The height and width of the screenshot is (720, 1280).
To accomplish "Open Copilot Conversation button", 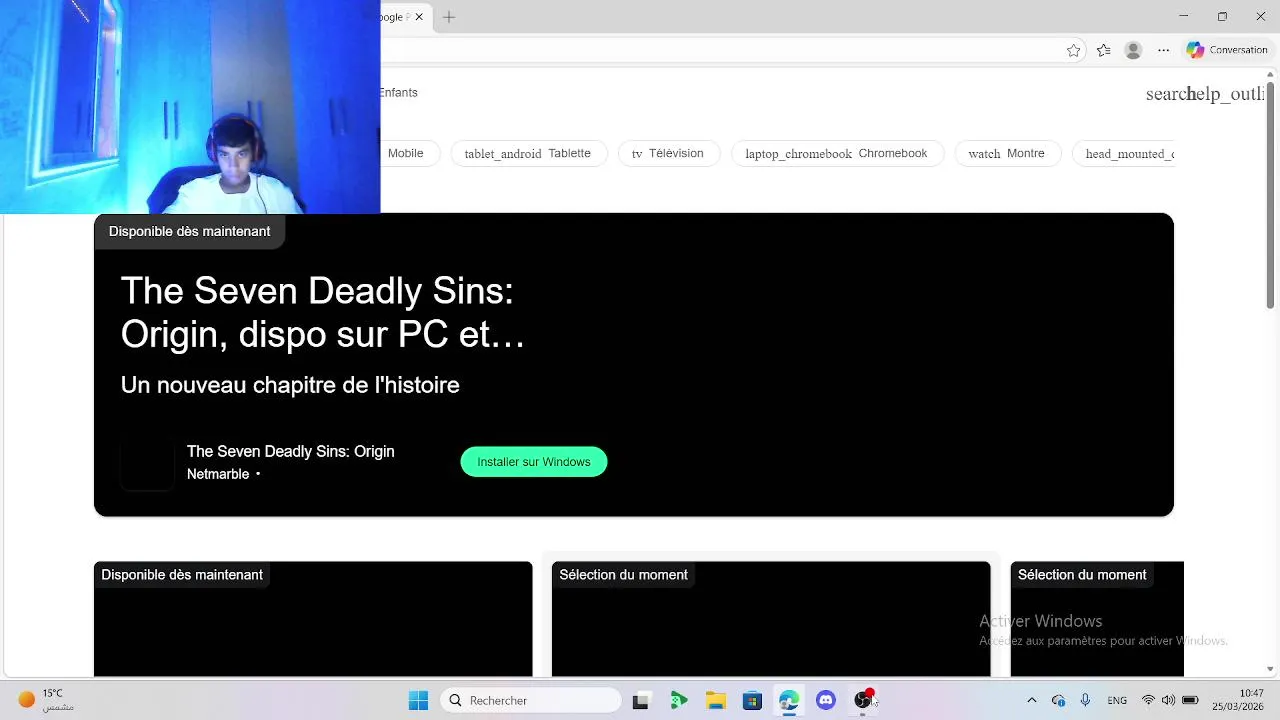I will pos(1227,50).
